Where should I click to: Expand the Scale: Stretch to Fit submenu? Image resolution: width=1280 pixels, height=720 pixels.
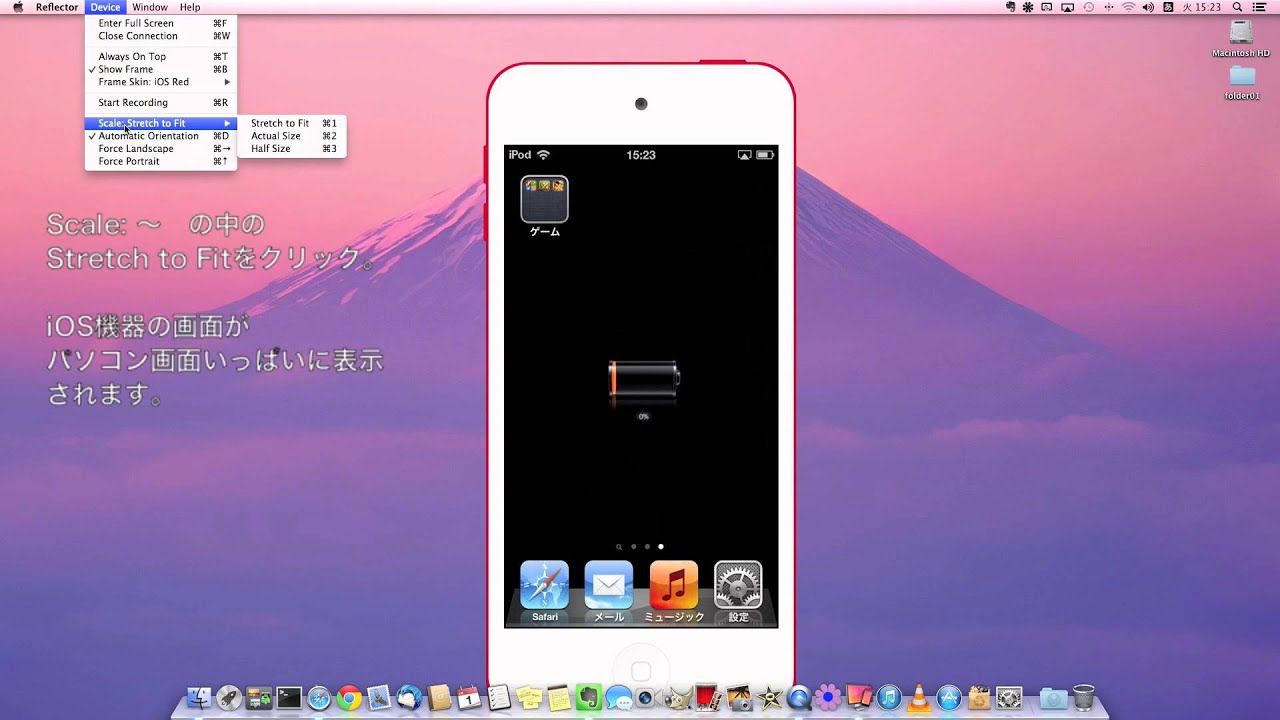coord(161,123)
